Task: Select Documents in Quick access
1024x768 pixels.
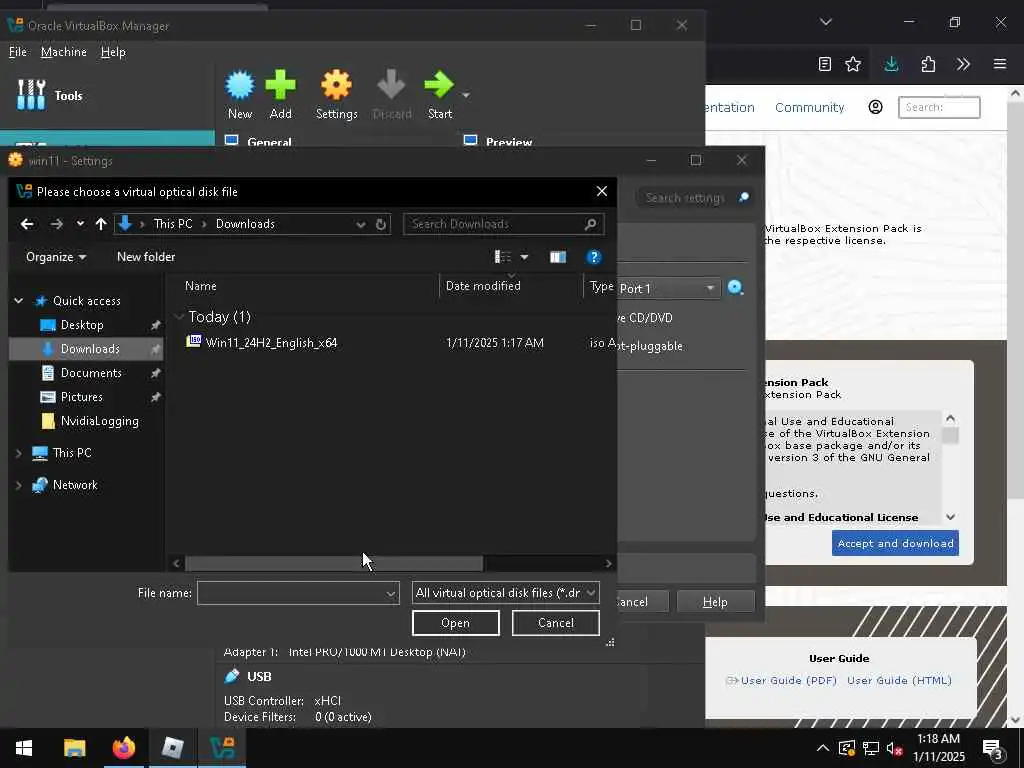Action: coord(91,373)
